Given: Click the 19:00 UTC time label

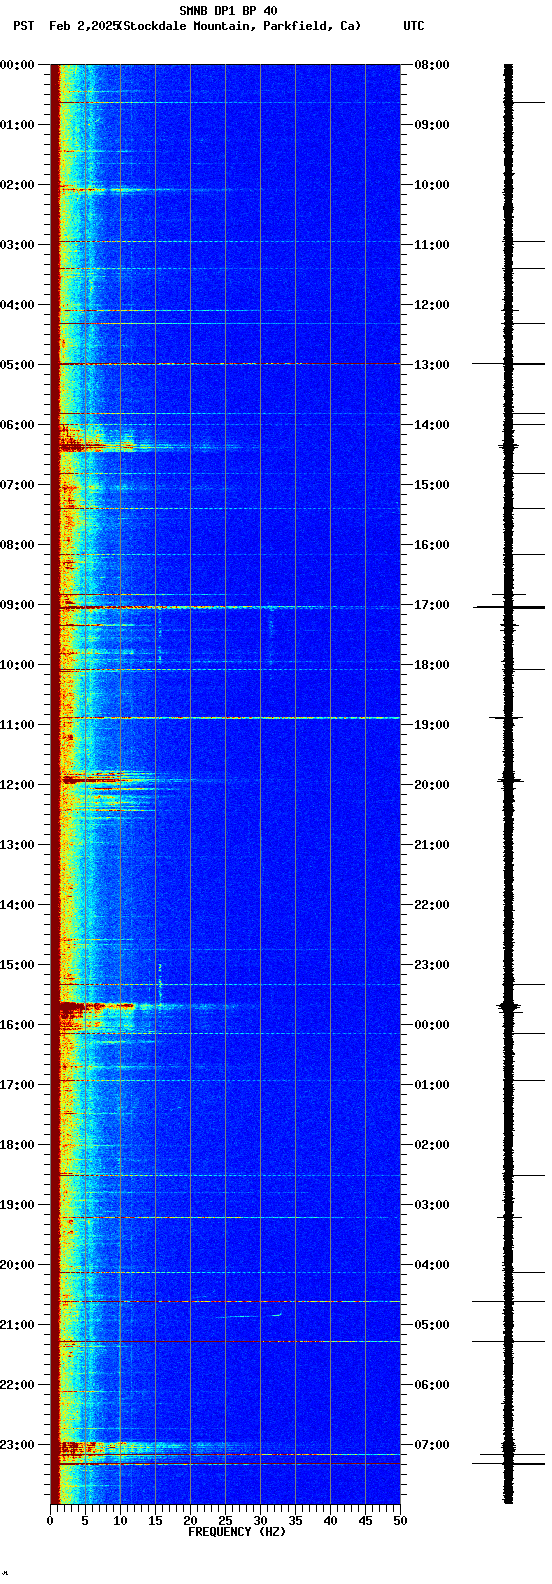Looking at the screenshot, I should click(432, 725).
